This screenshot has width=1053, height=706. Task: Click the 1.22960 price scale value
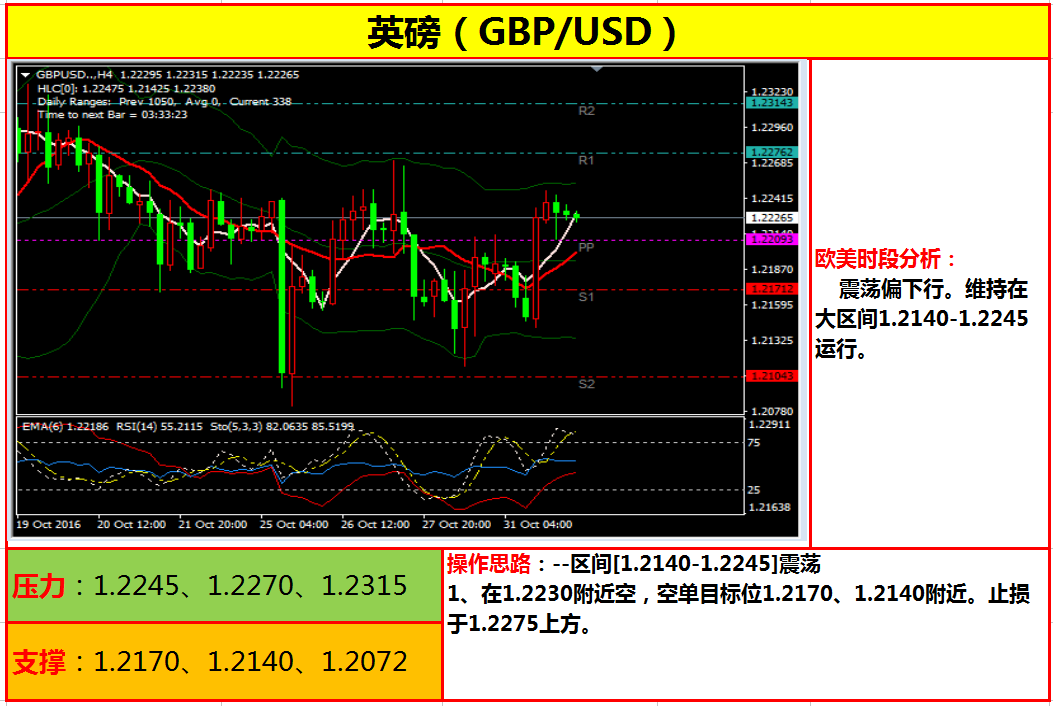pos(772,128)
